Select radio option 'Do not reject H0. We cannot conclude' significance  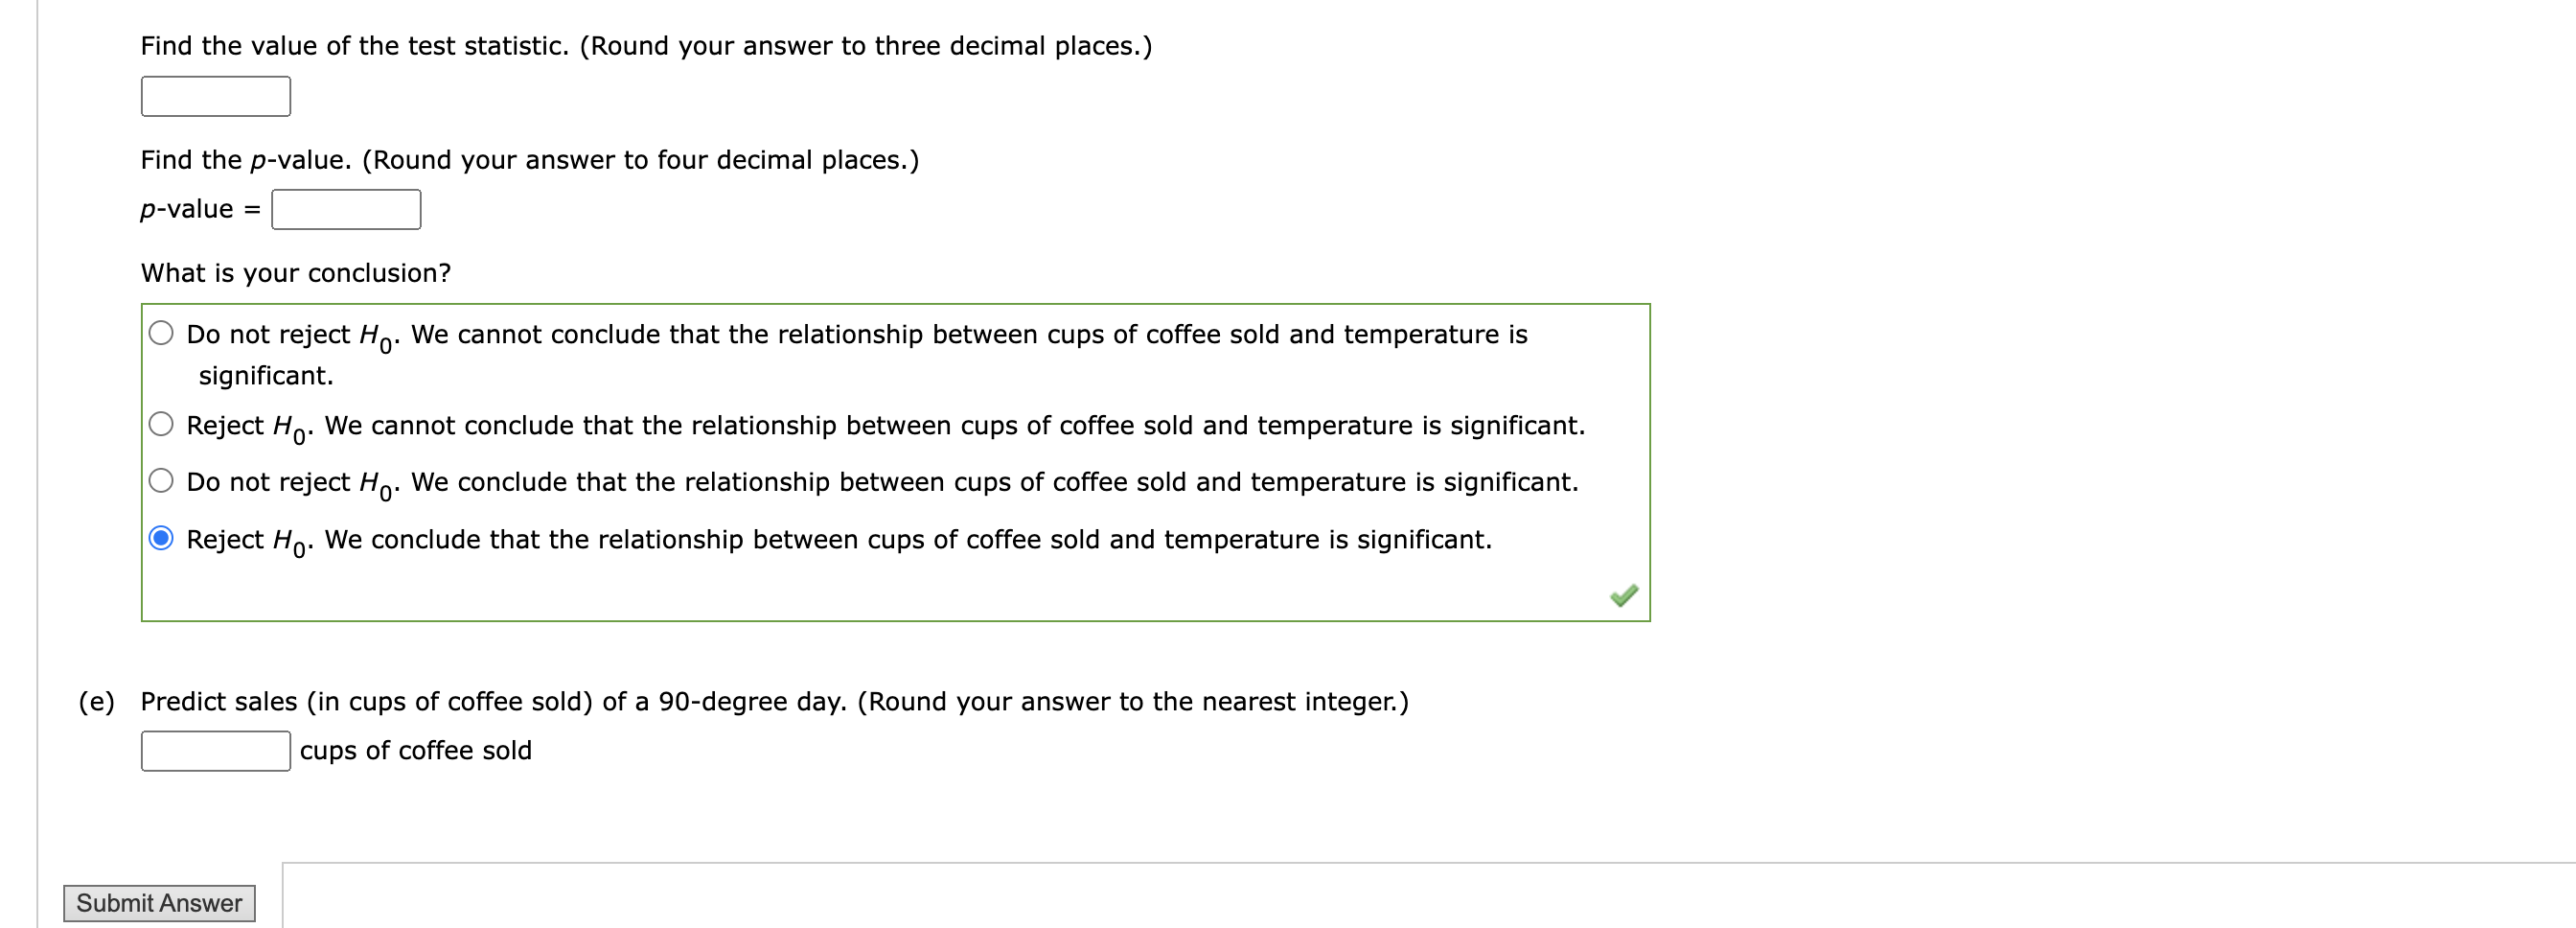coord(162,333)
